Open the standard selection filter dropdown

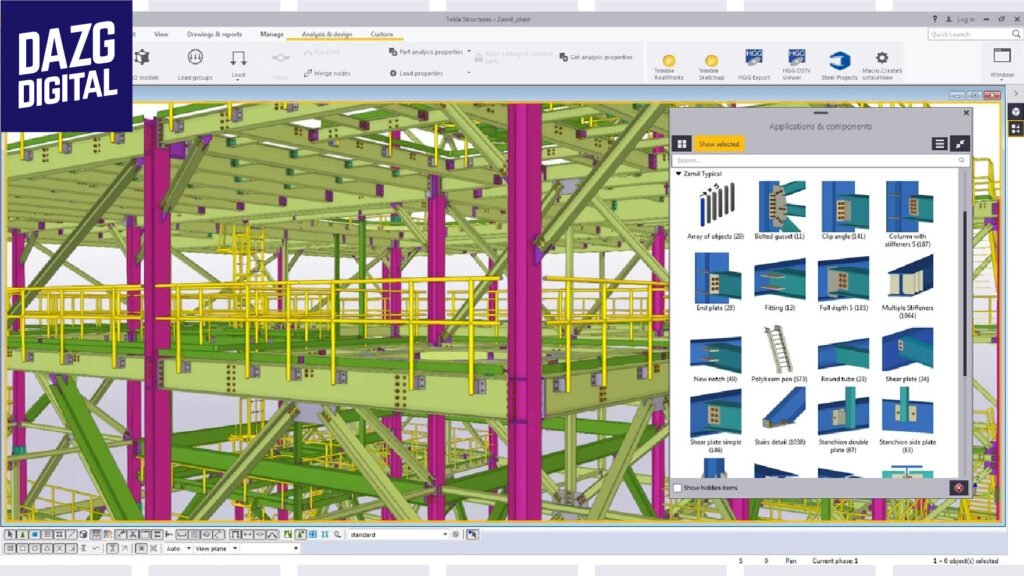point(445,535)
